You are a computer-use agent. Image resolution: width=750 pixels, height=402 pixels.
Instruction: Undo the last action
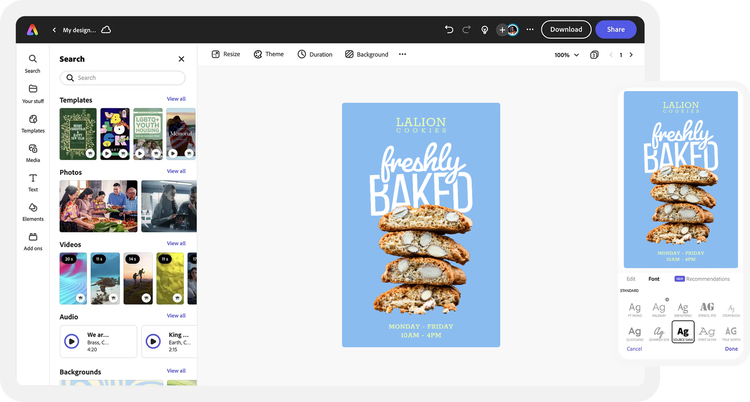[449, 30]
